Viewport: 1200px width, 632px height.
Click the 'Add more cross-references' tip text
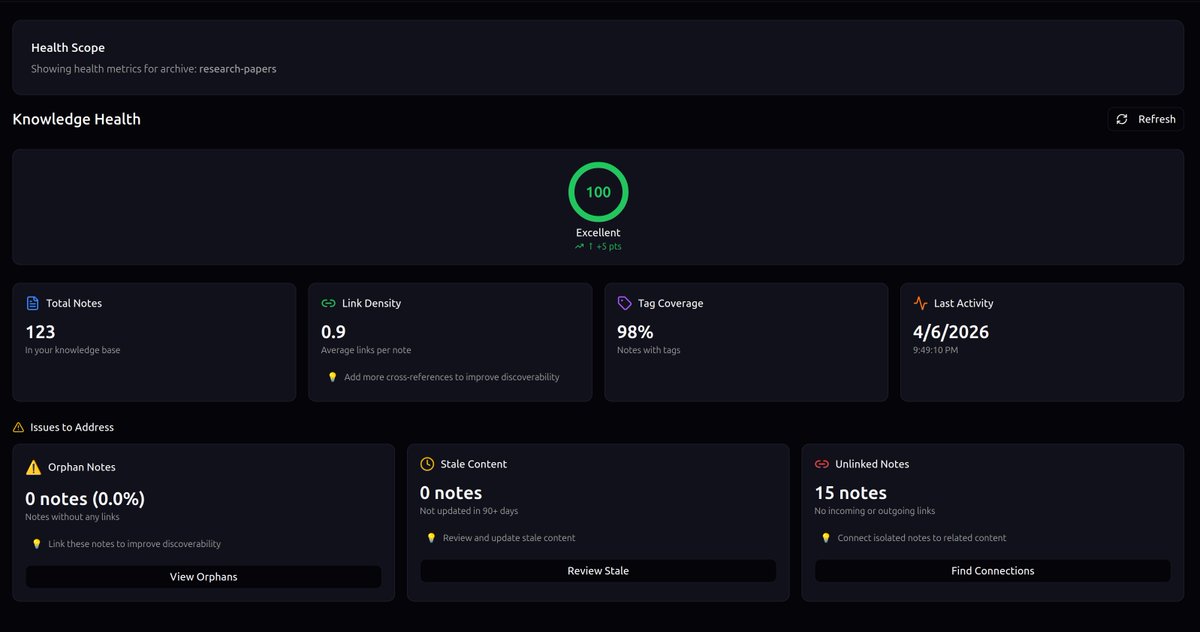coord(452,377)
